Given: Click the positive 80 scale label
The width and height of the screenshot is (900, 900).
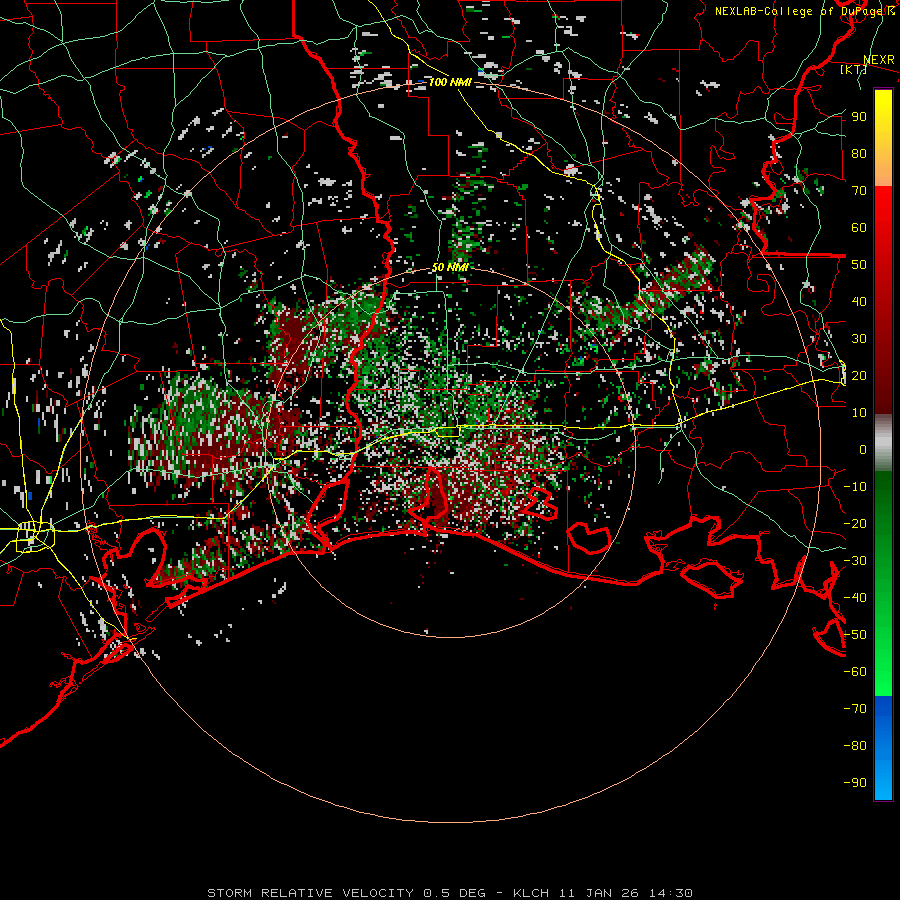Looking at the screenshot, I should (x=859, y=153).
